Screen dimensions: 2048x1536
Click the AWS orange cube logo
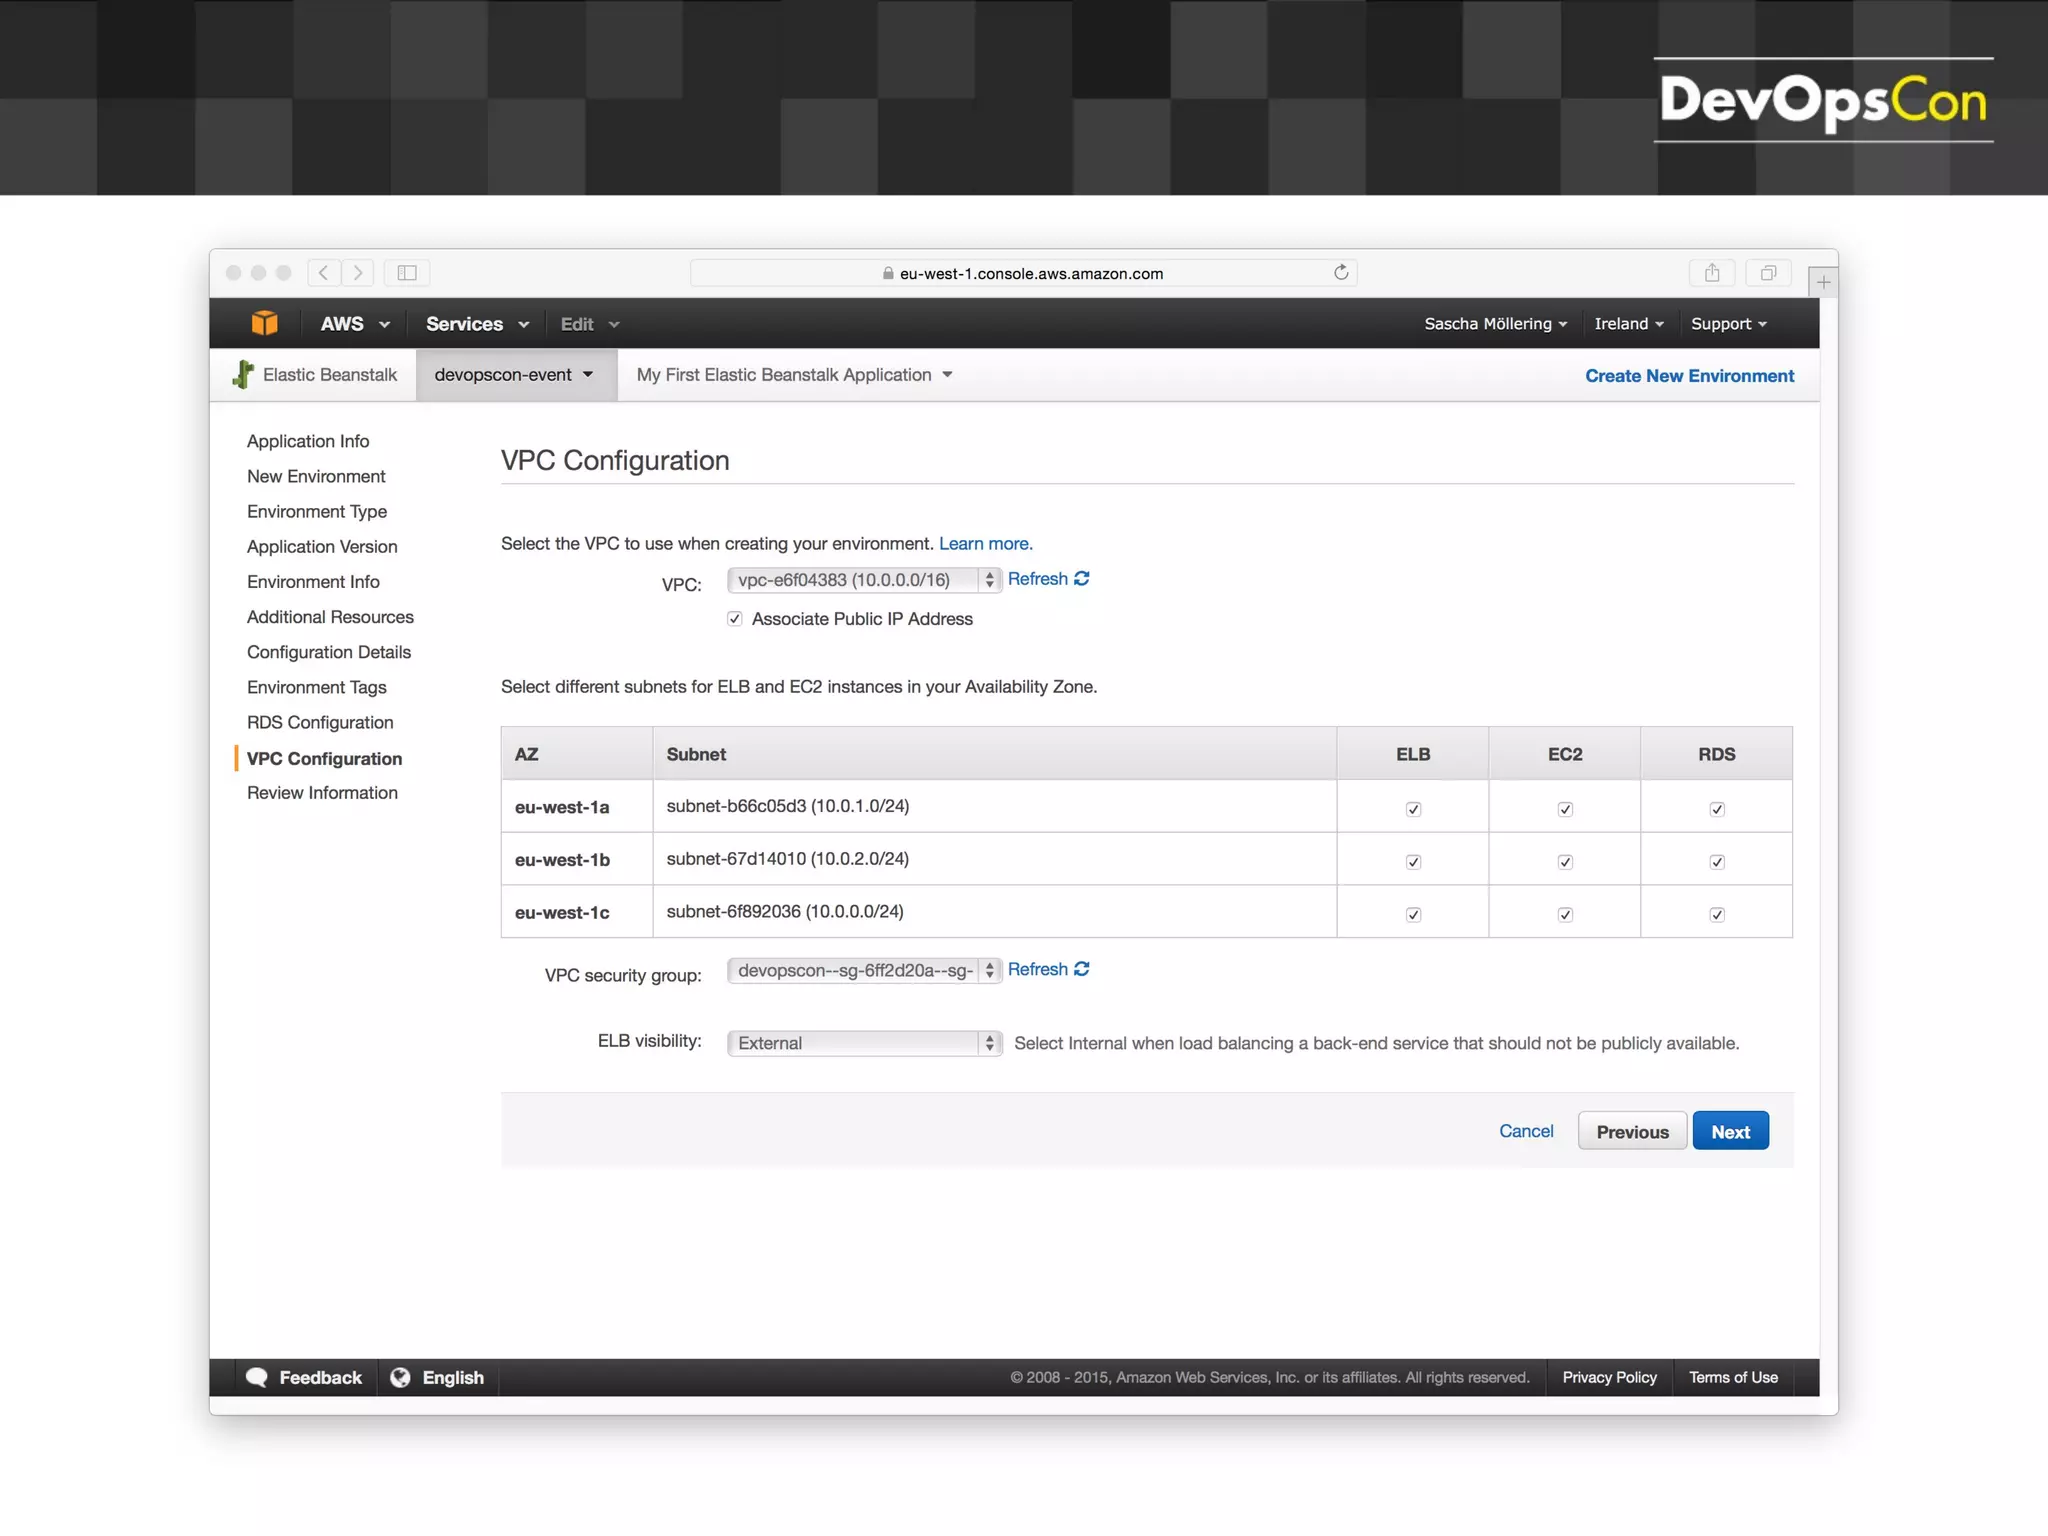[x=264, y=323]
